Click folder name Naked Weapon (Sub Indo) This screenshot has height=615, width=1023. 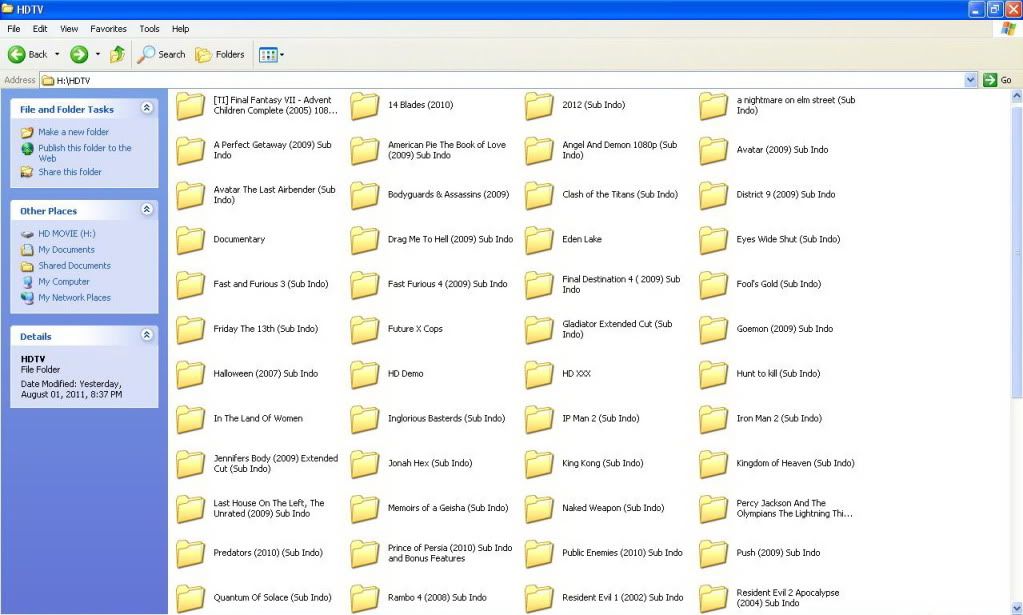click(x=613, y=508)
